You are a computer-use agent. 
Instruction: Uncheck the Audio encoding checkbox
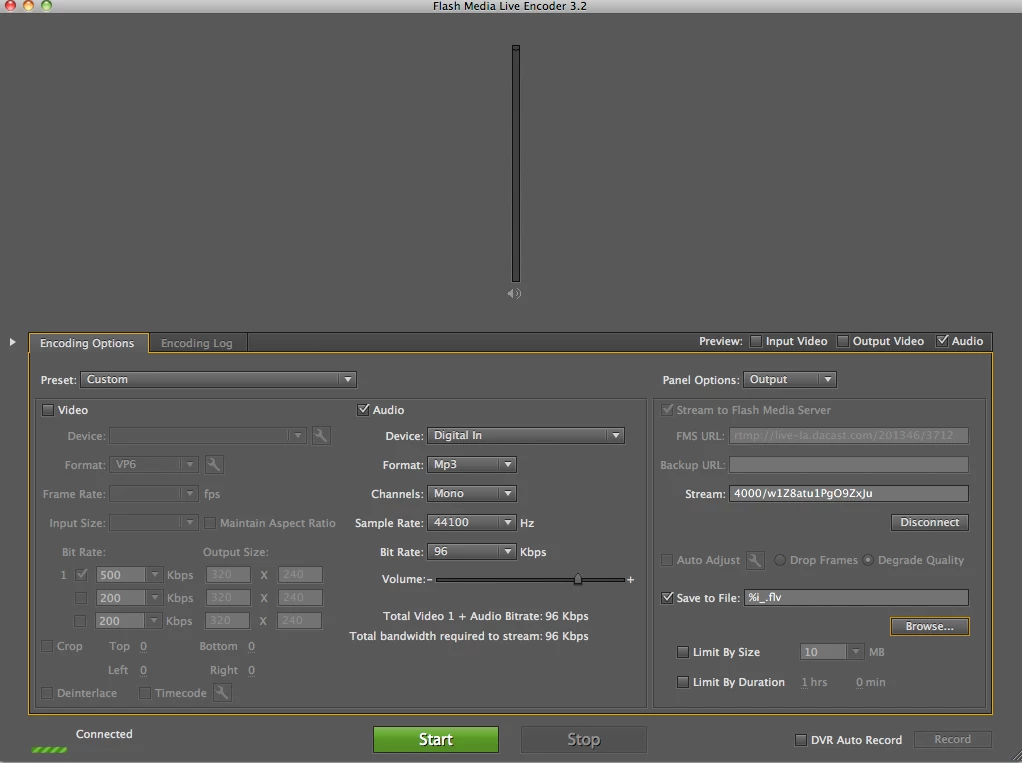click(363, 410)
